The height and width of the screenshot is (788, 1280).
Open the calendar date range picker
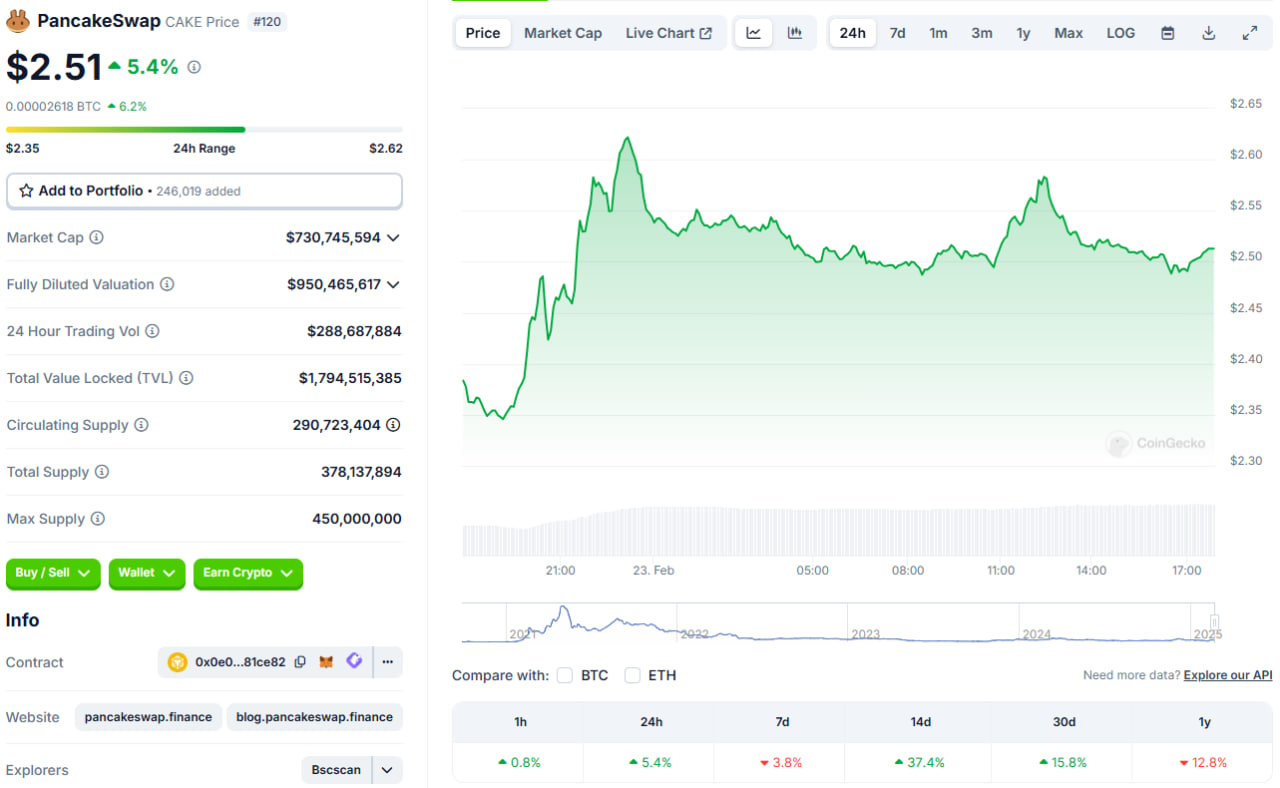pos(1168,33)
